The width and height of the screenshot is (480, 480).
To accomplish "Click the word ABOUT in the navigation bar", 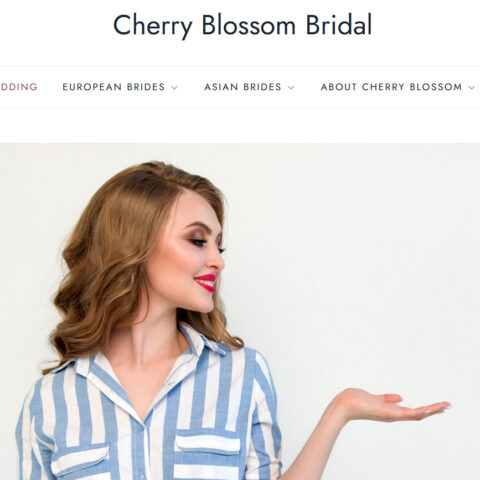I will [x=339, y=87].
